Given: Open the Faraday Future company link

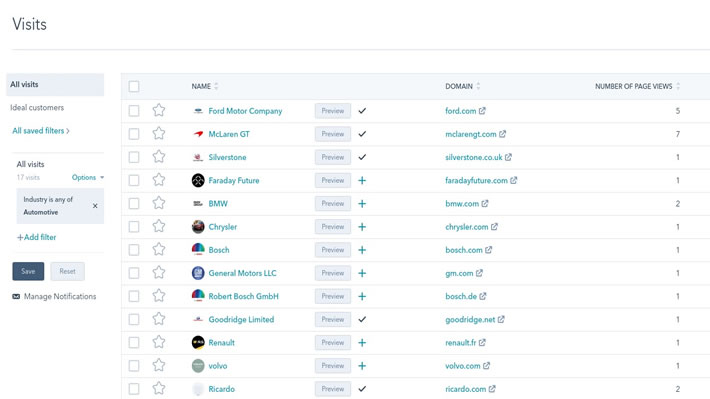Looking at the screenshot, I should [234, 180].
